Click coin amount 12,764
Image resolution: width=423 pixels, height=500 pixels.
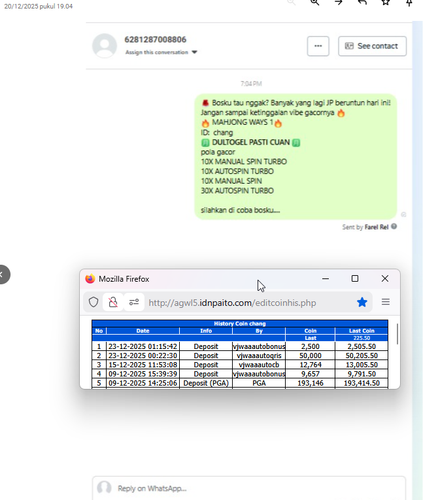pyautogui.click(x=310, y=365)
